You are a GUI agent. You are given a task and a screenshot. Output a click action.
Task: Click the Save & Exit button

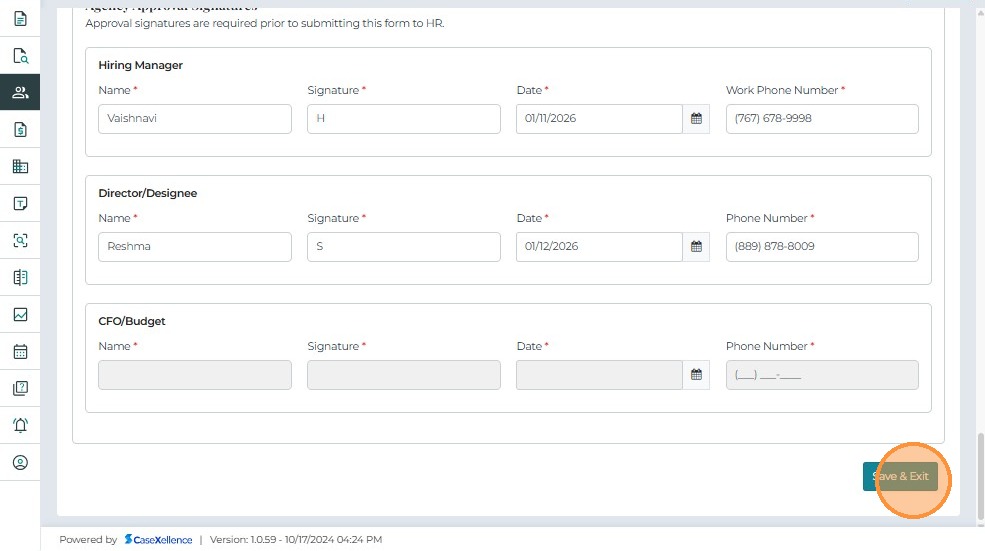(900, 477)
